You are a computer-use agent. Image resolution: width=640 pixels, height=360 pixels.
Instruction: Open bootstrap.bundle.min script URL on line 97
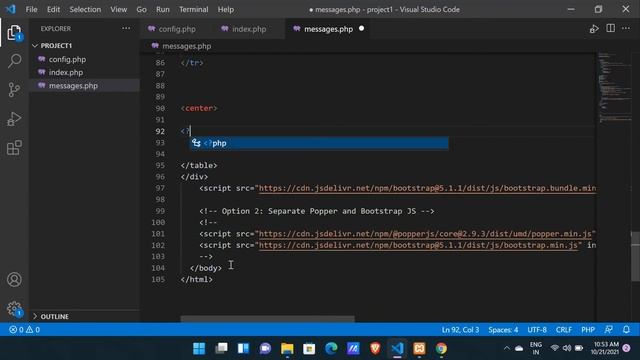point(427,188)
